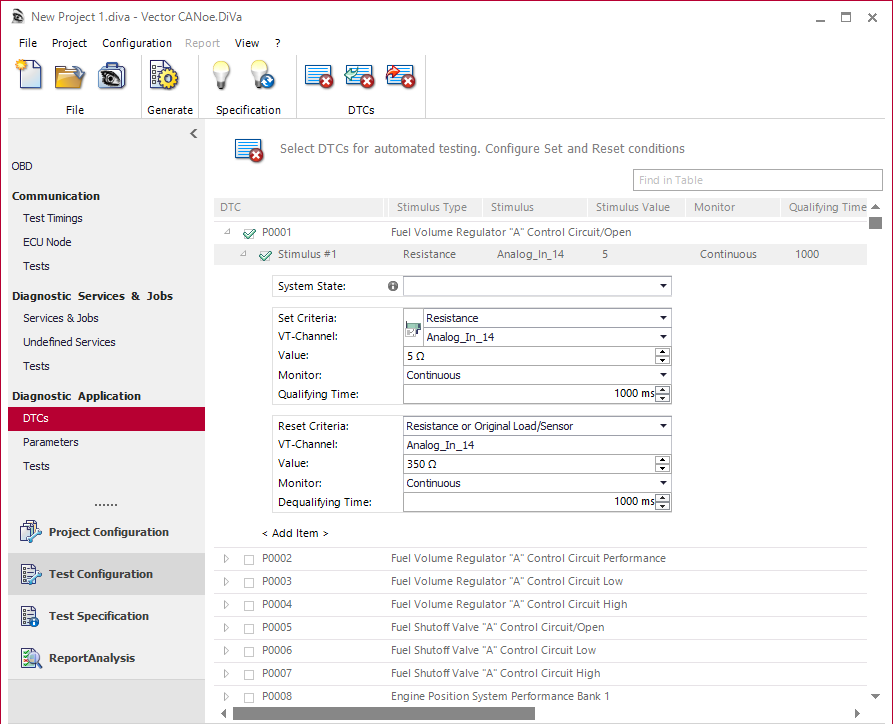Screen dimensions: 893x724
Task: Click the horizontal scrollbar right arrow
Action: point(858,713)
